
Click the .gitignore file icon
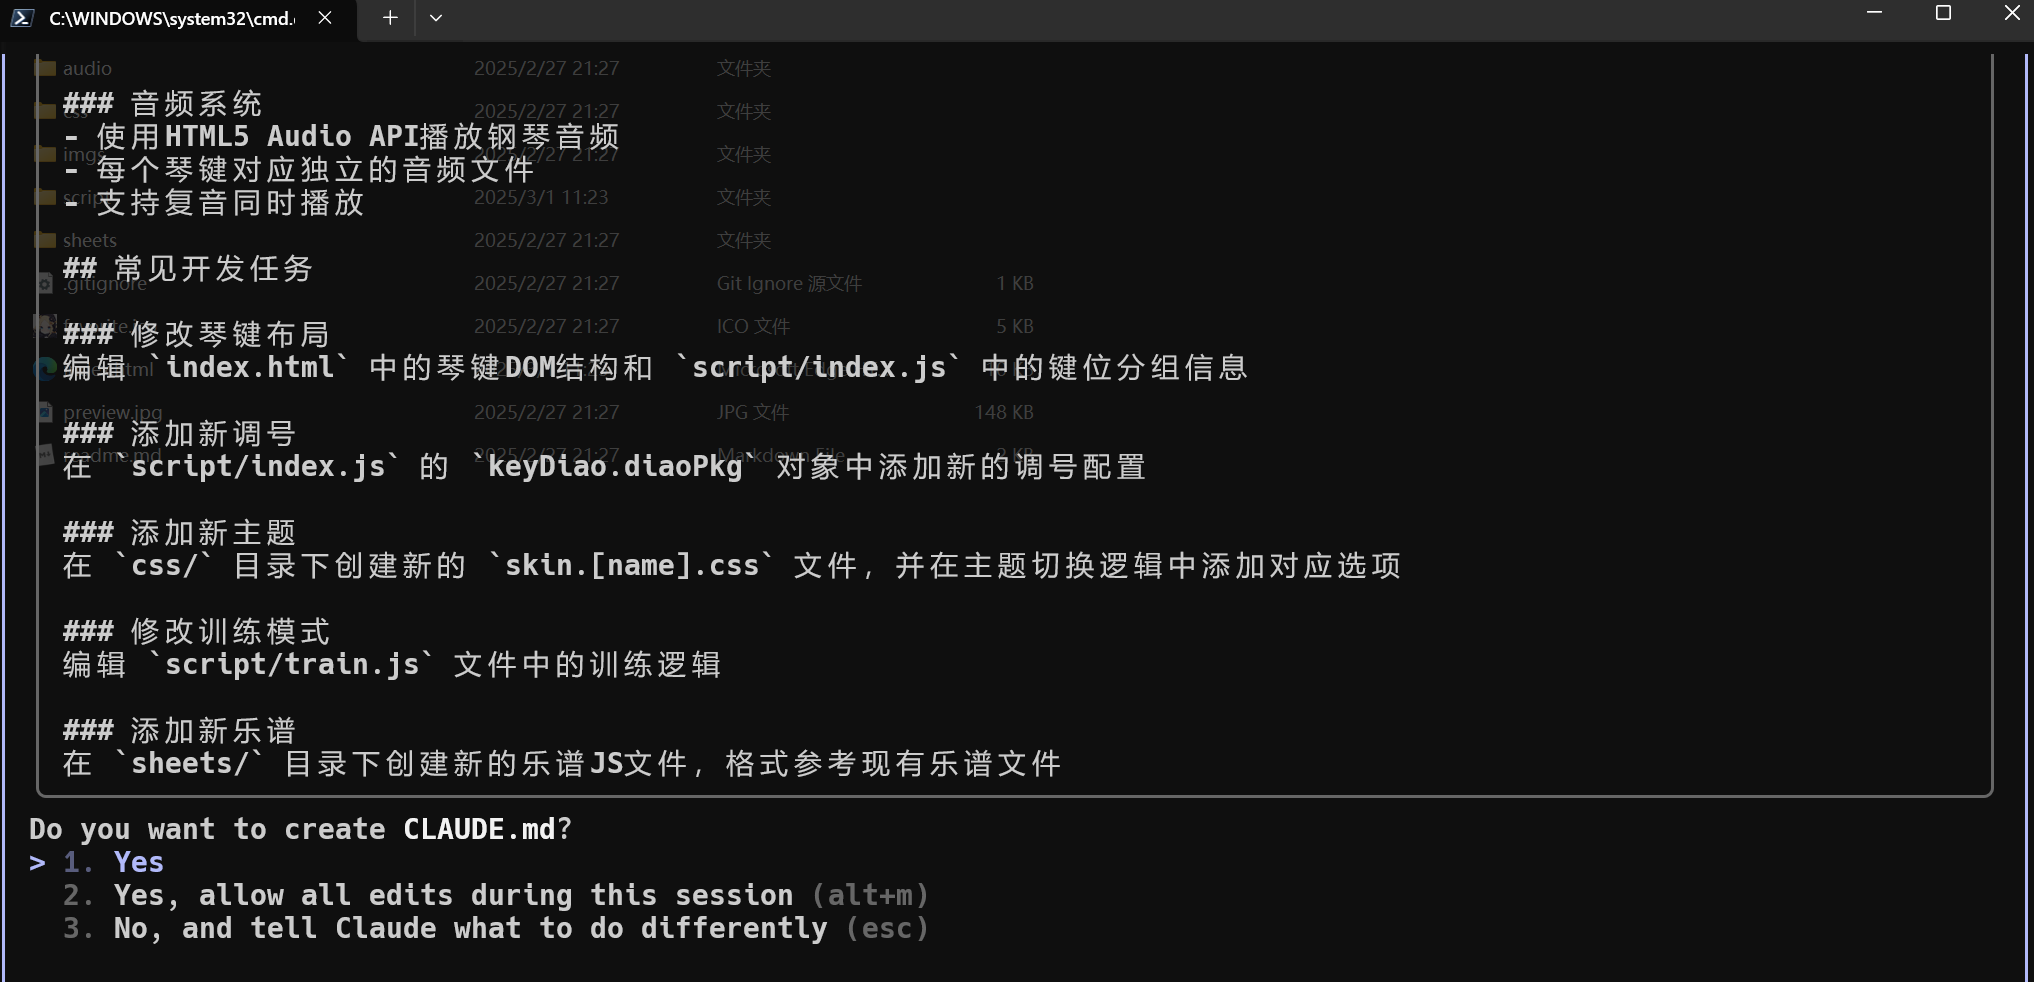click(x=45, y=283)
